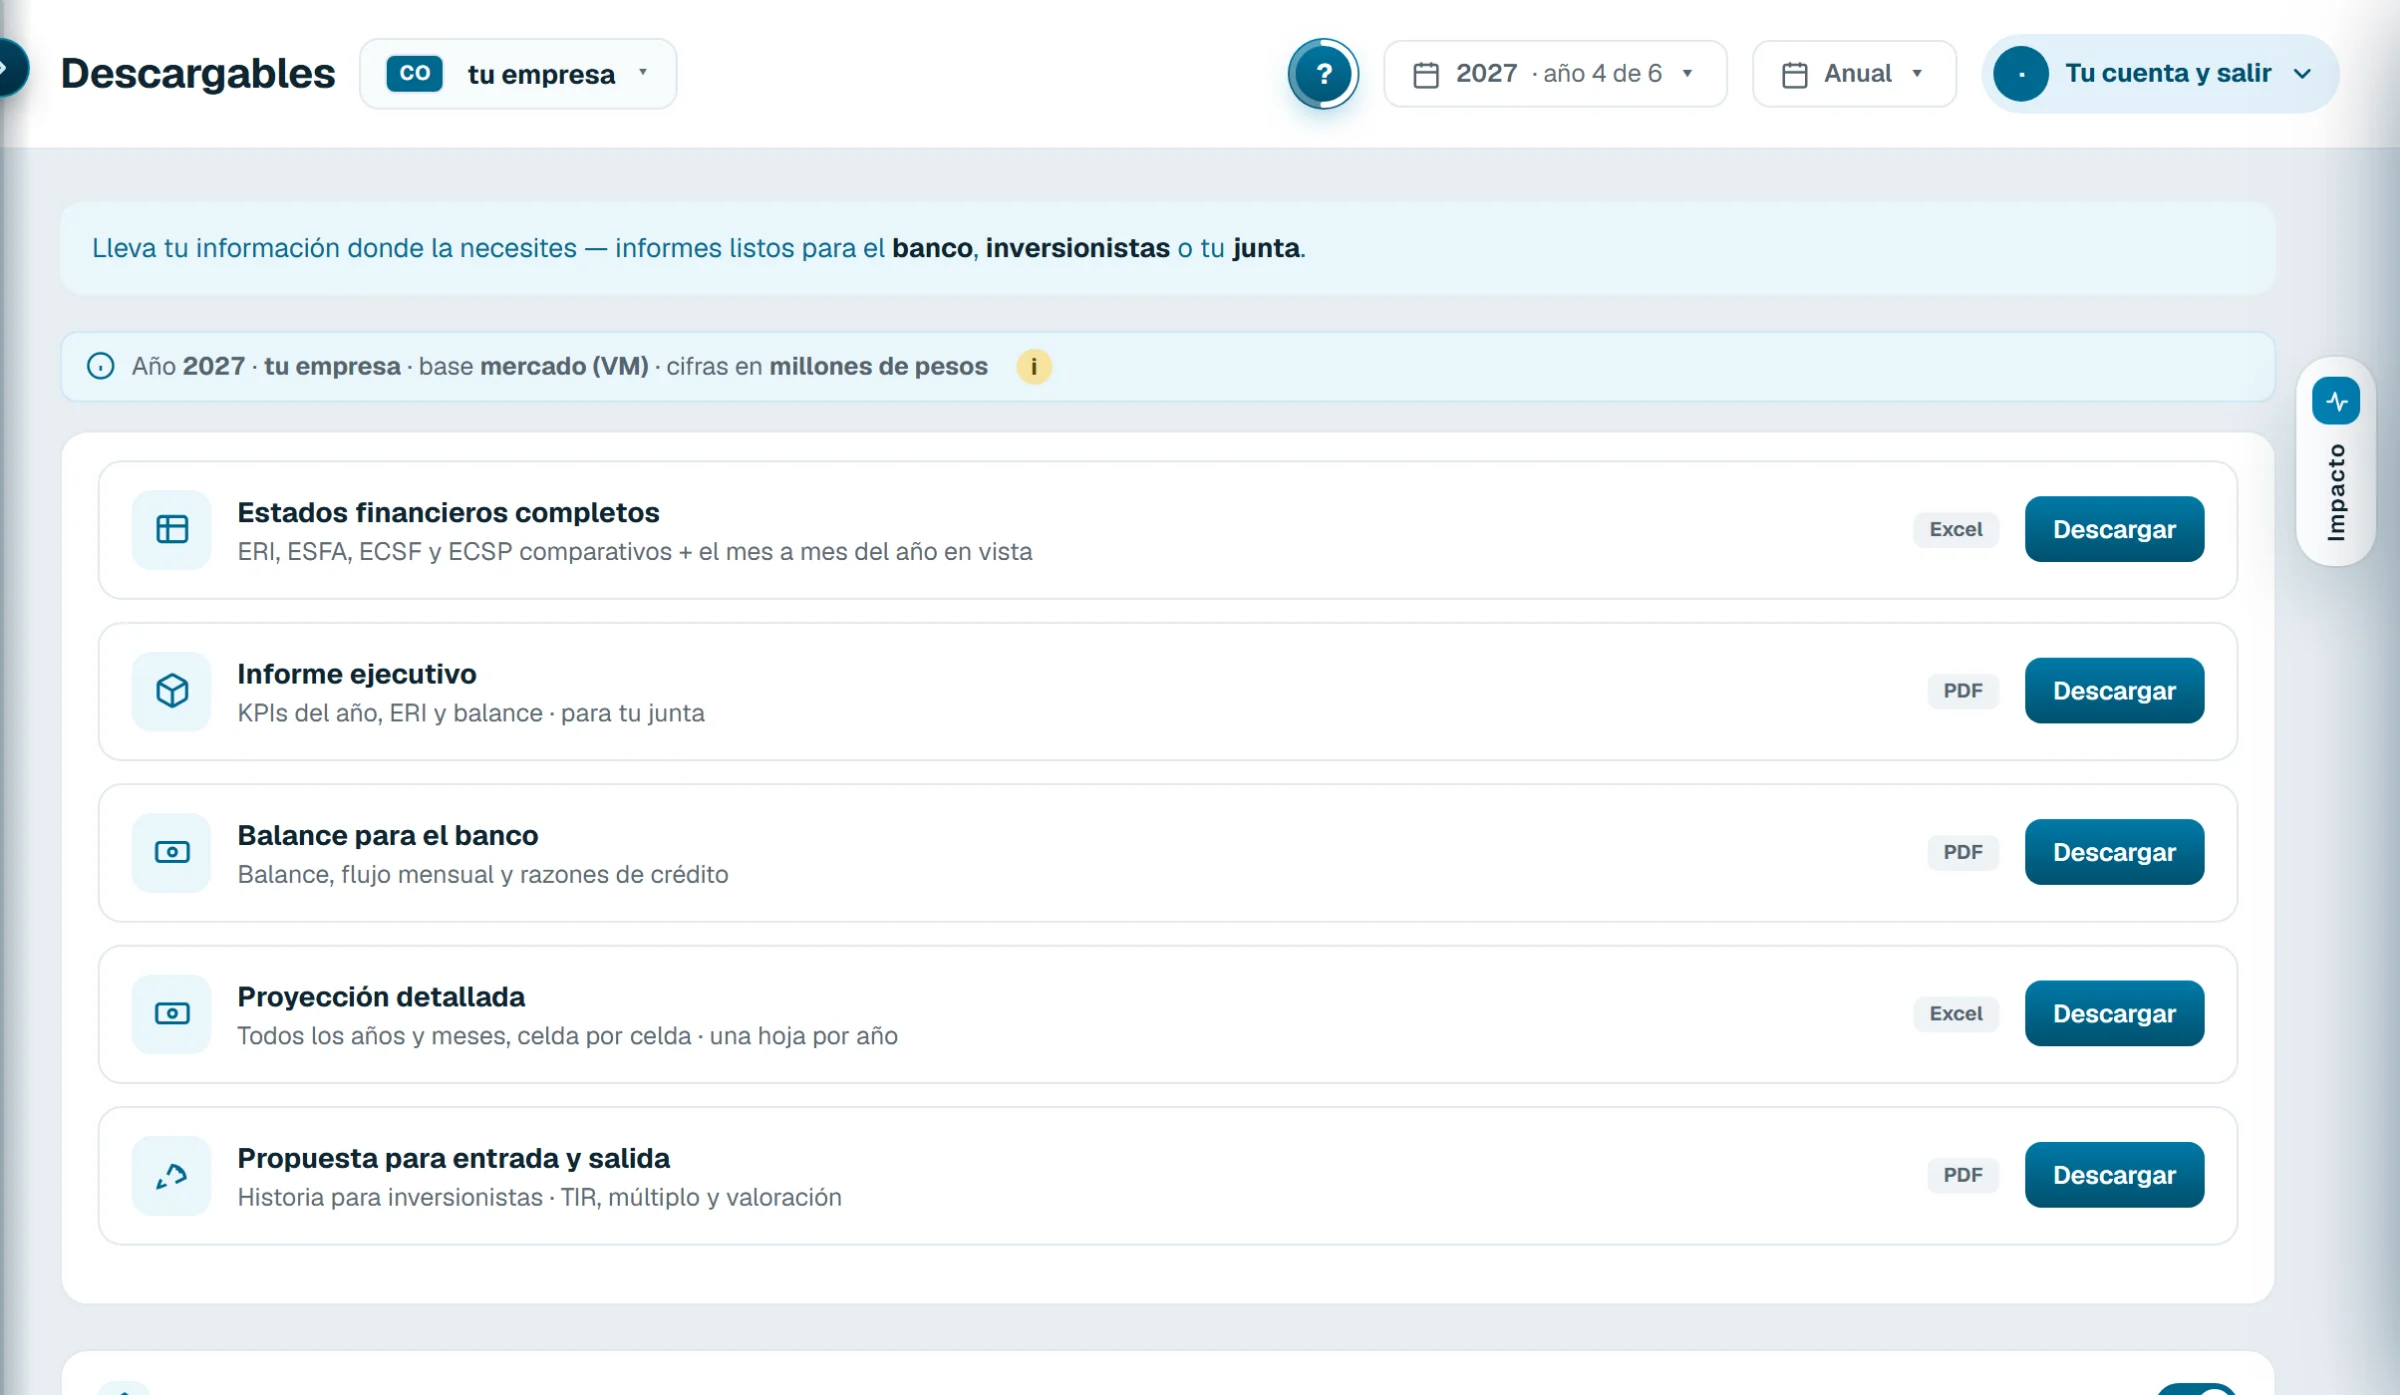
Task: Click the banknote icon of Proyección detallada
Action: 172,1014
